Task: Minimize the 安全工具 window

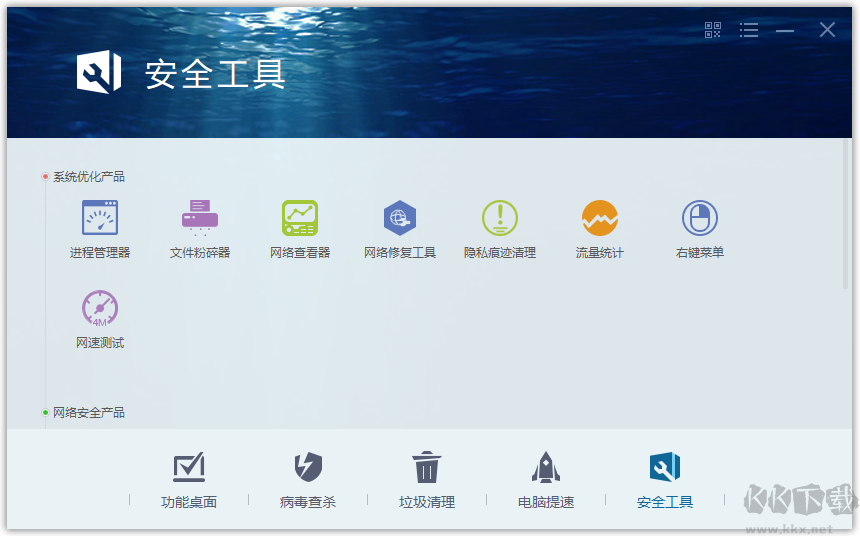Action: pos(785,31)
